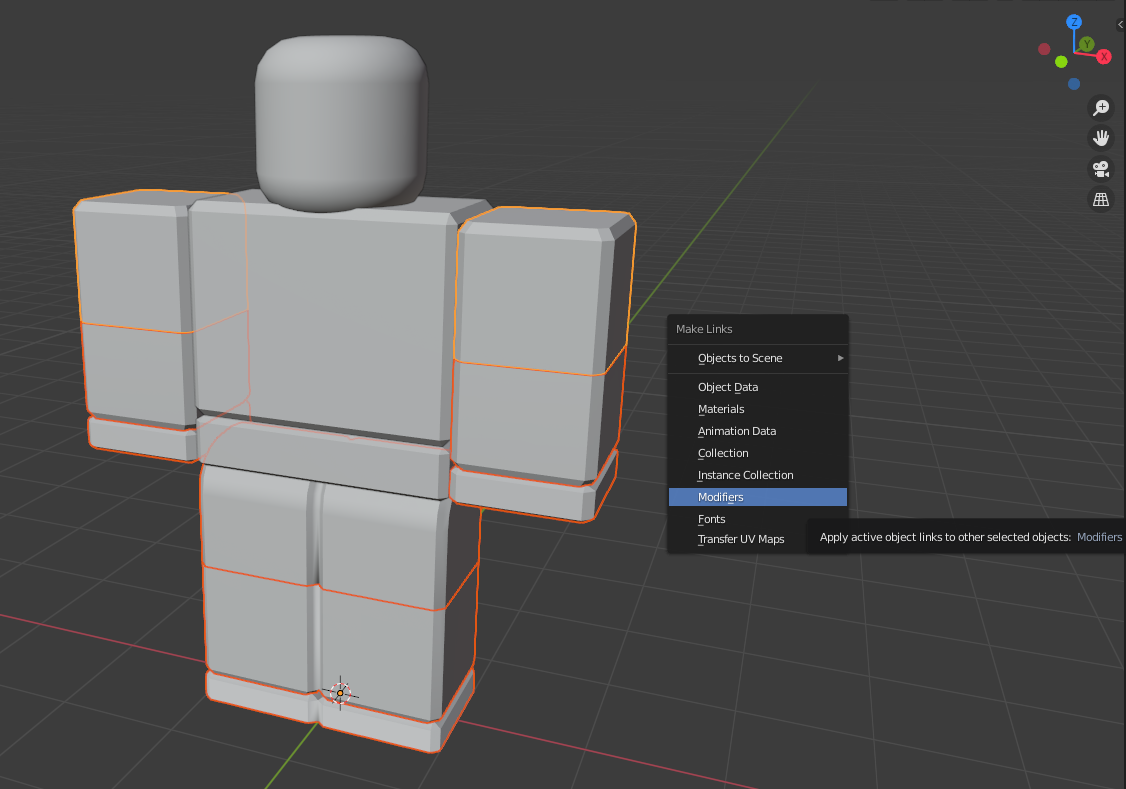Click the pan hand viewport icon
The image size is (1126, 789).
click(1101, 138)
